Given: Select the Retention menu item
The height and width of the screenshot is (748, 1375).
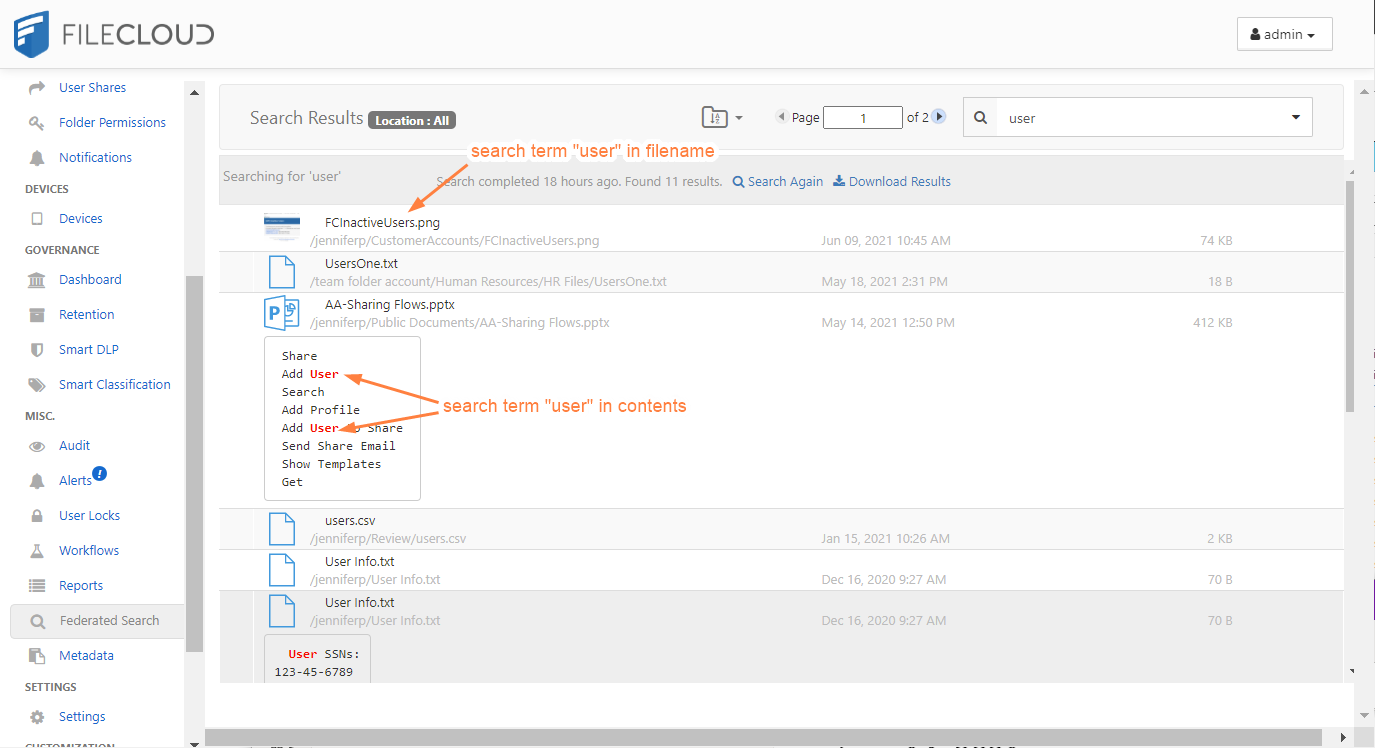Looking at the screenshot, I should coord(86,315).
